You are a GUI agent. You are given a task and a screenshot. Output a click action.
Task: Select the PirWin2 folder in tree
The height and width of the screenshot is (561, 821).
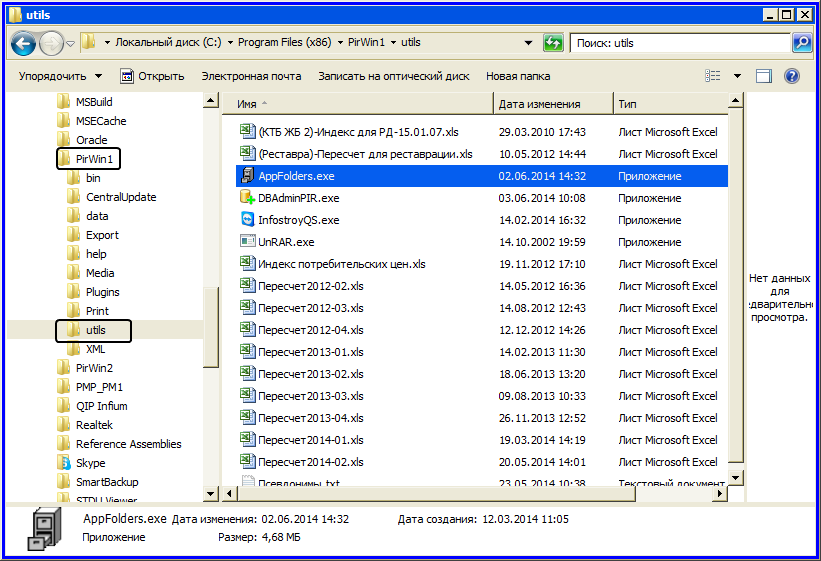tap(94, 368)
